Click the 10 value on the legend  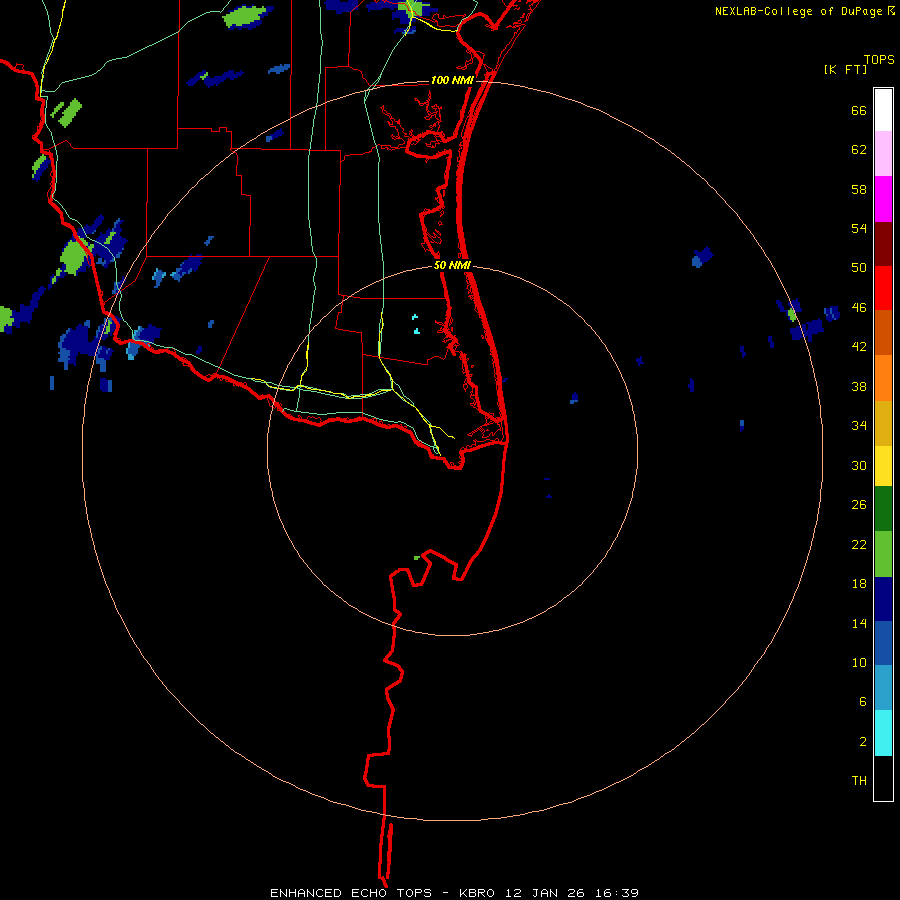[x=859, y=662]
